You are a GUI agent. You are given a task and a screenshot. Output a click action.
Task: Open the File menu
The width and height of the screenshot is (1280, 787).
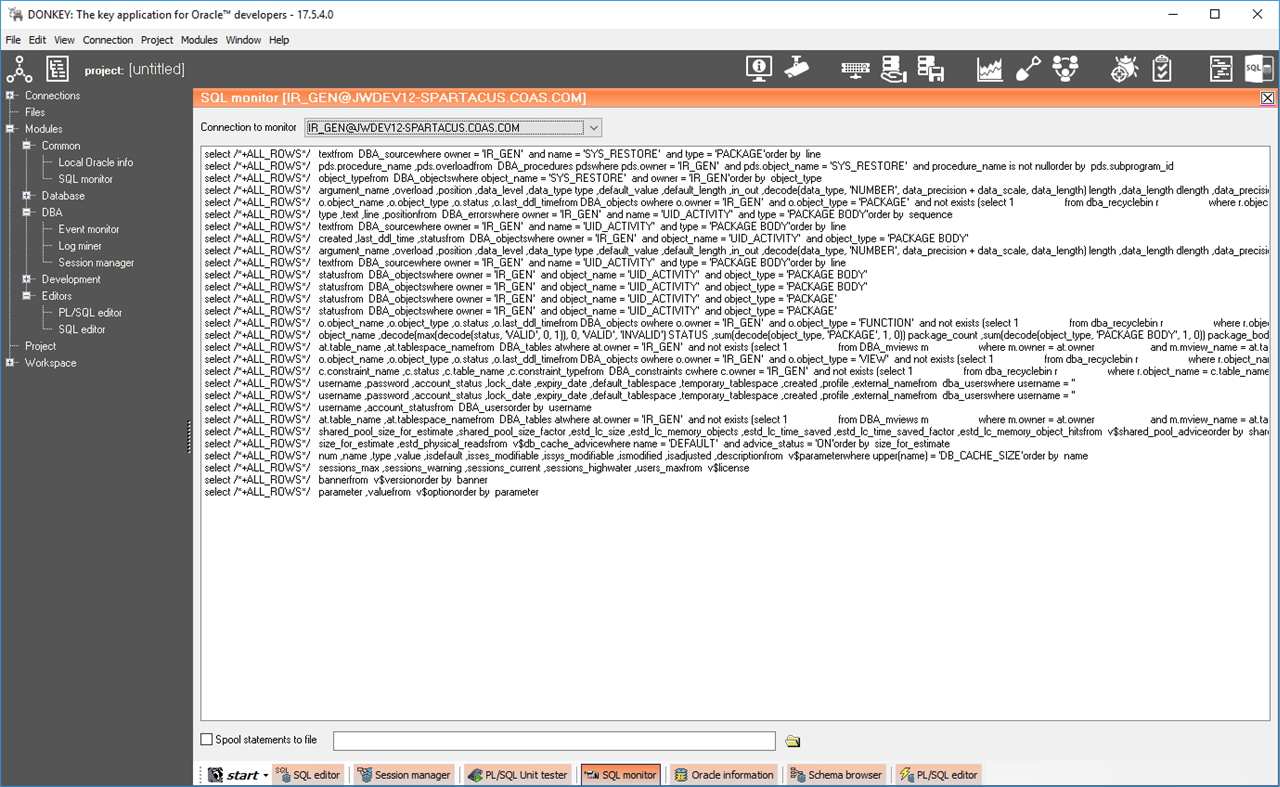(13, 40)
